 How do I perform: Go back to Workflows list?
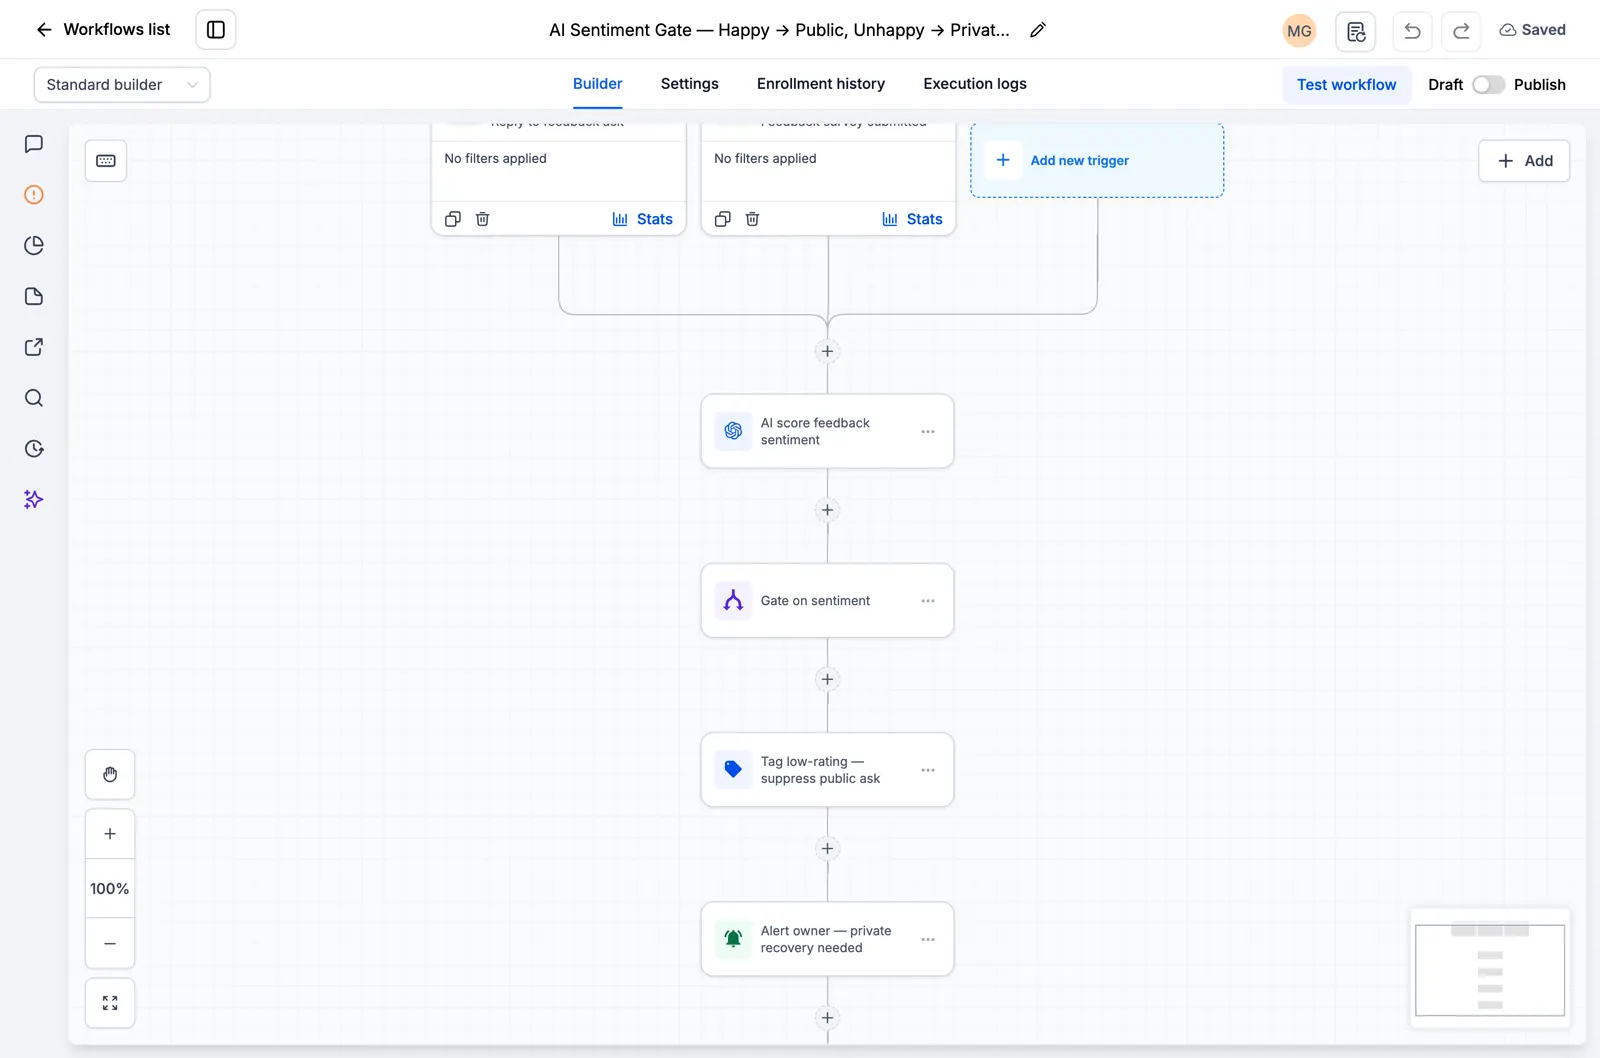point(103,30)
